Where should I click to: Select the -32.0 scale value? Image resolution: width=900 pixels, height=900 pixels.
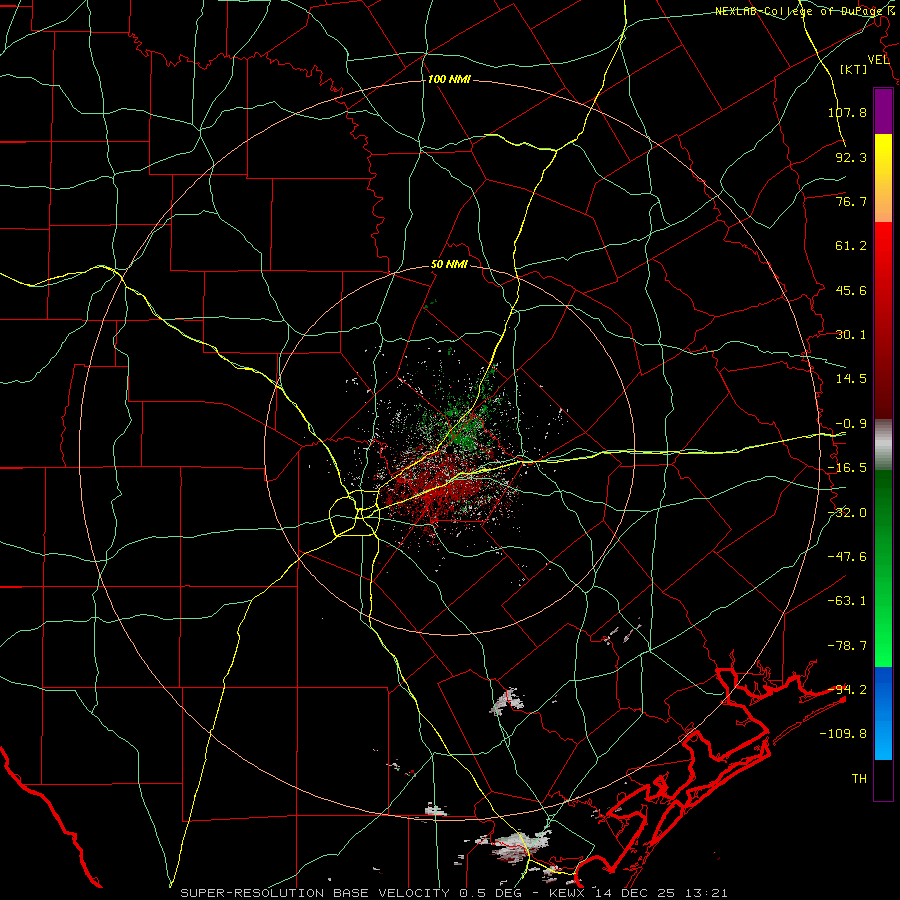pyautogui.click(x=847, y=513)
